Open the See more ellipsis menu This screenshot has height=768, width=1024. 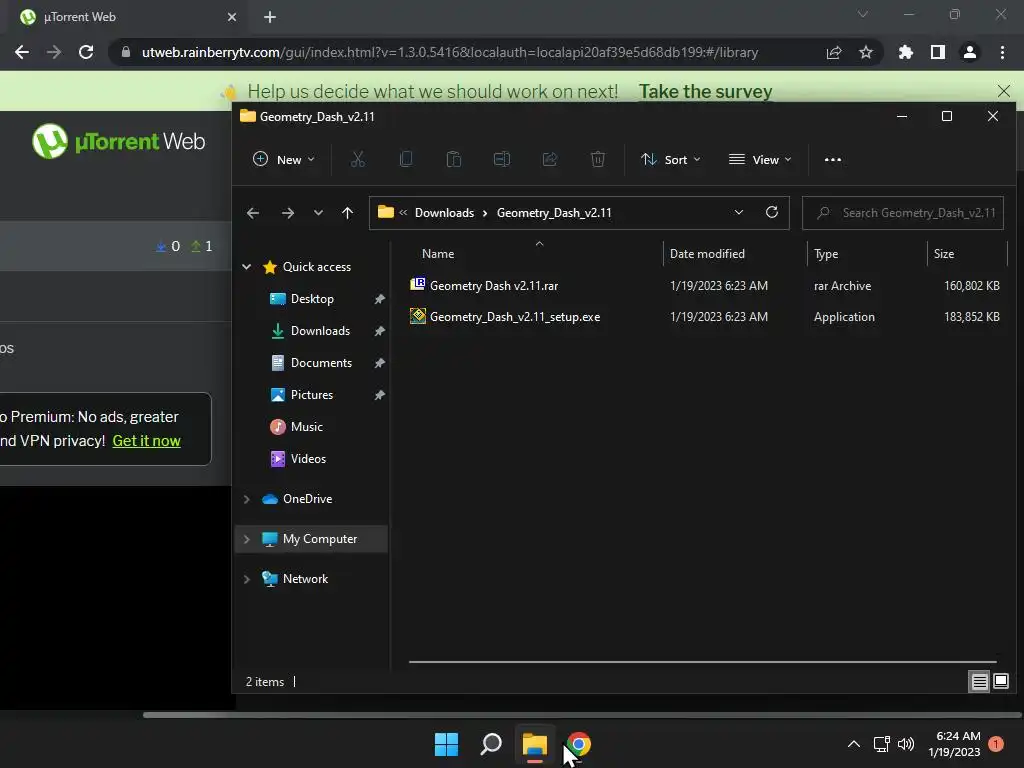(x=833, y=159)
